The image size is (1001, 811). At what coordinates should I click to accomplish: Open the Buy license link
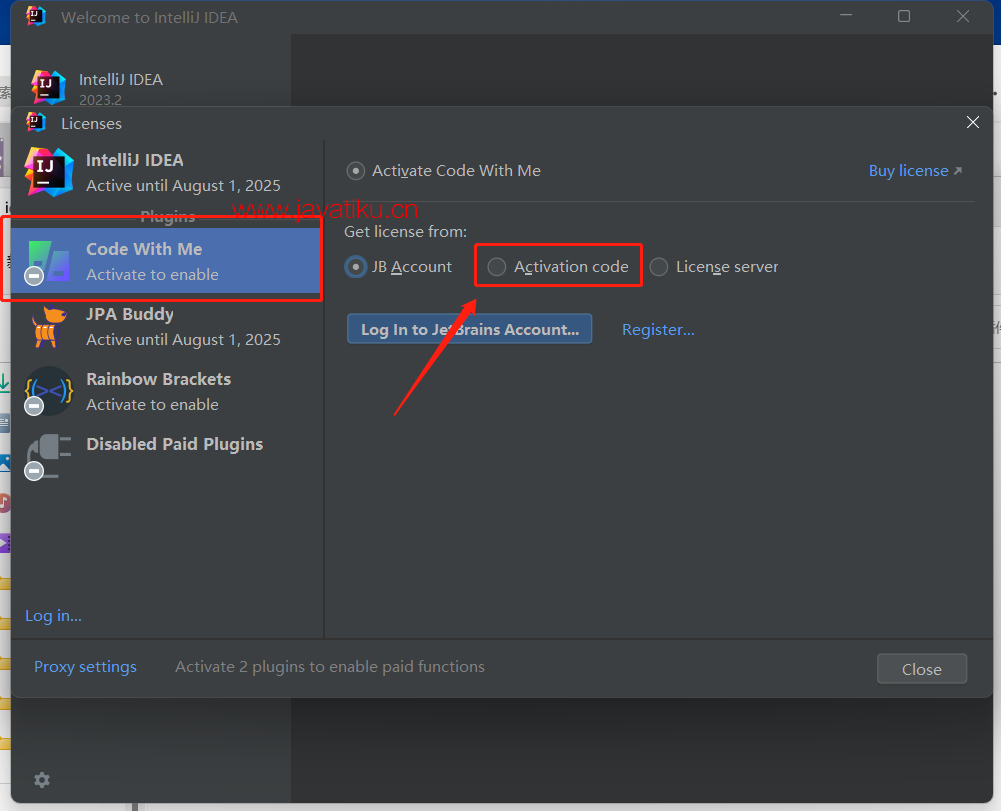[x=915, y=171]
